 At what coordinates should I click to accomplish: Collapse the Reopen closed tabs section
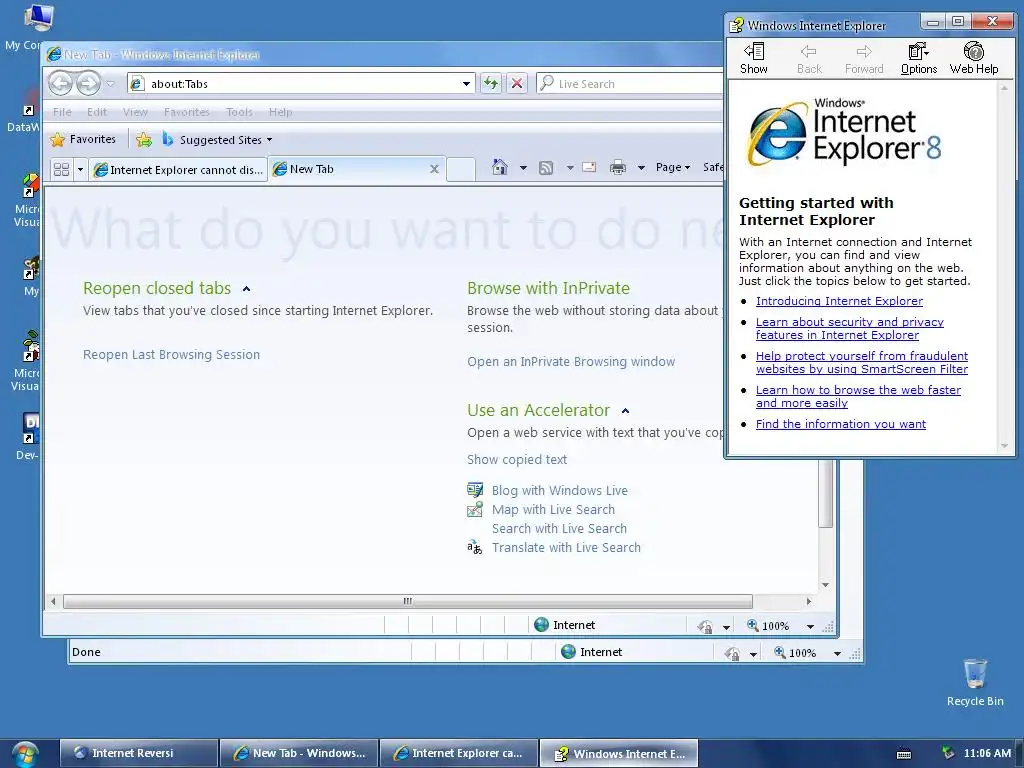point(246,289)
